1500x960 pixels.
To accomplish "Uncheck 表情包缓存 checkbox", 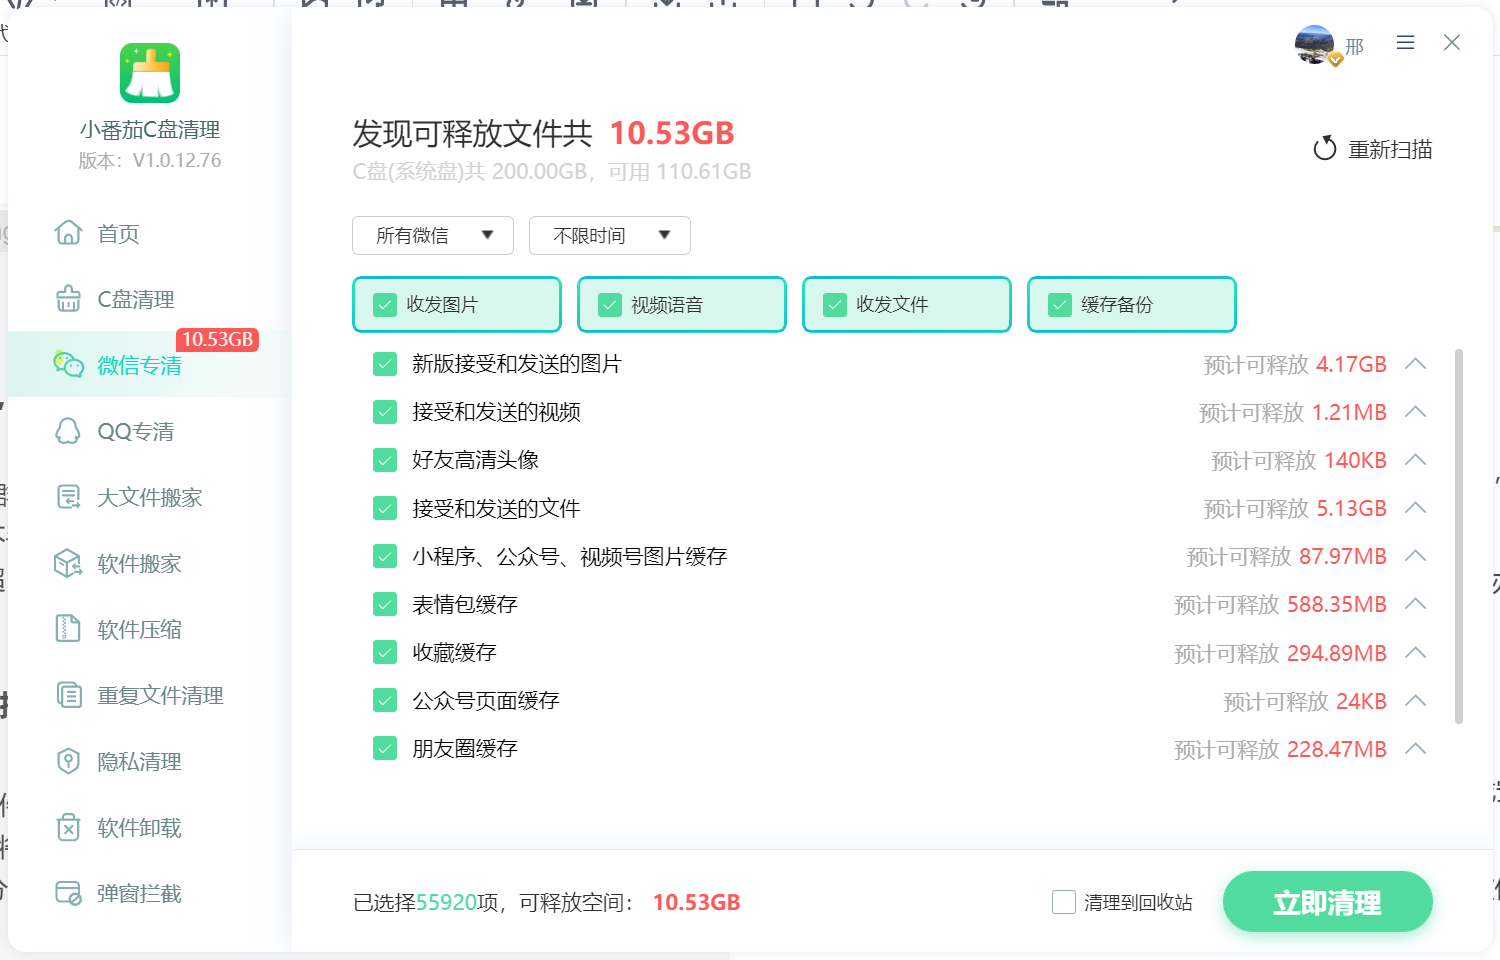I will point(385,604).
